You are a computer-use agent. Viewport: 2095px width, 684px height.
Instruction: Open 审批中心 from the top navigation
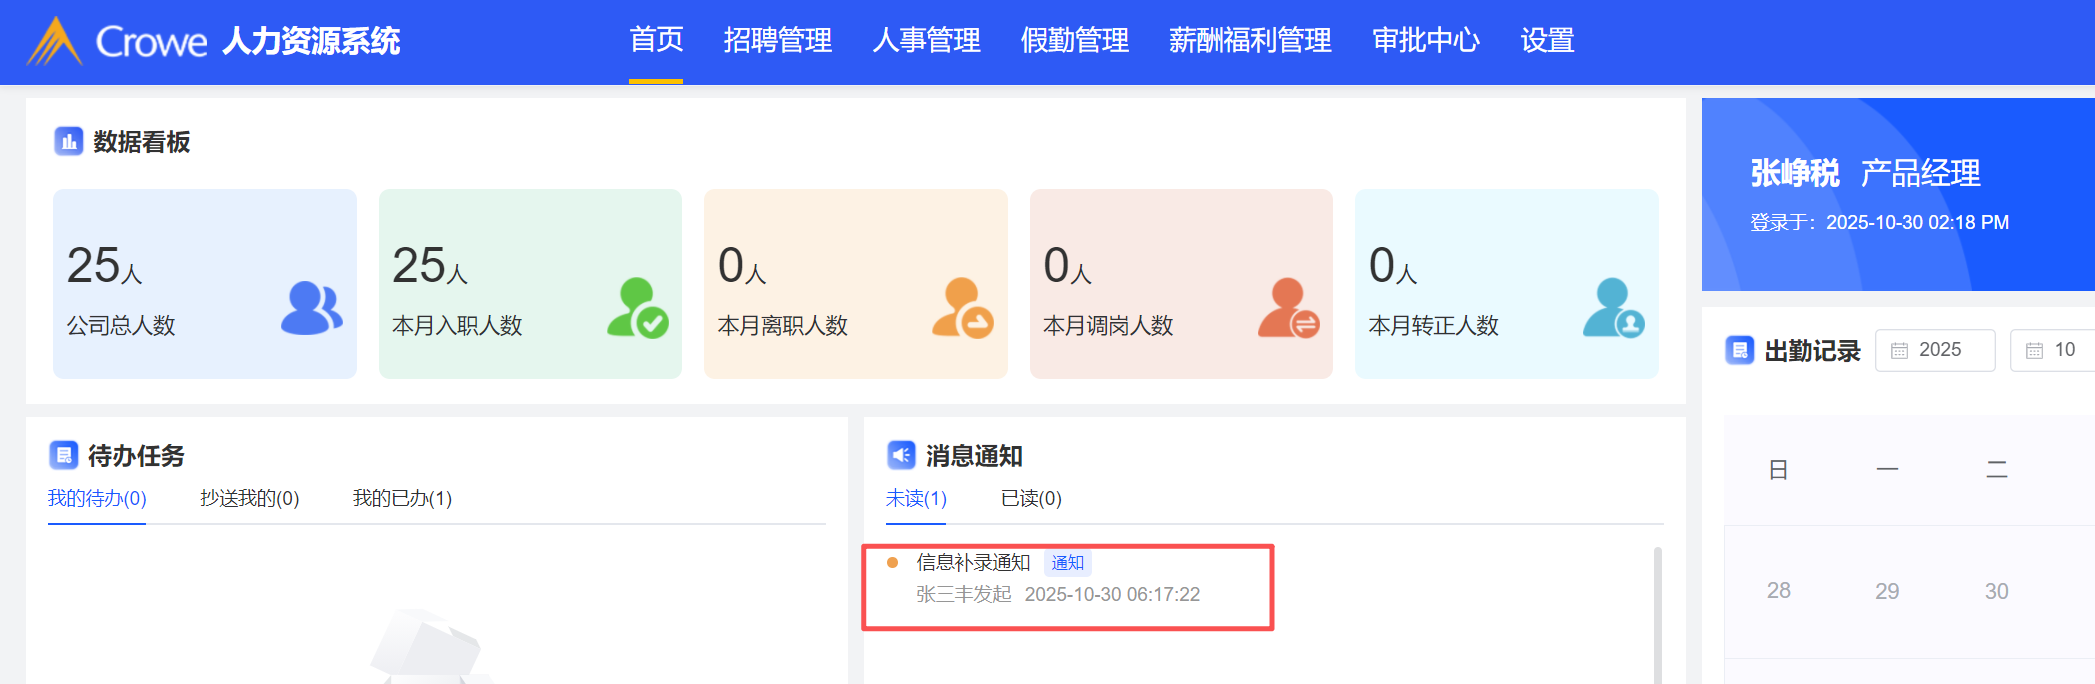click(1425, 41)
